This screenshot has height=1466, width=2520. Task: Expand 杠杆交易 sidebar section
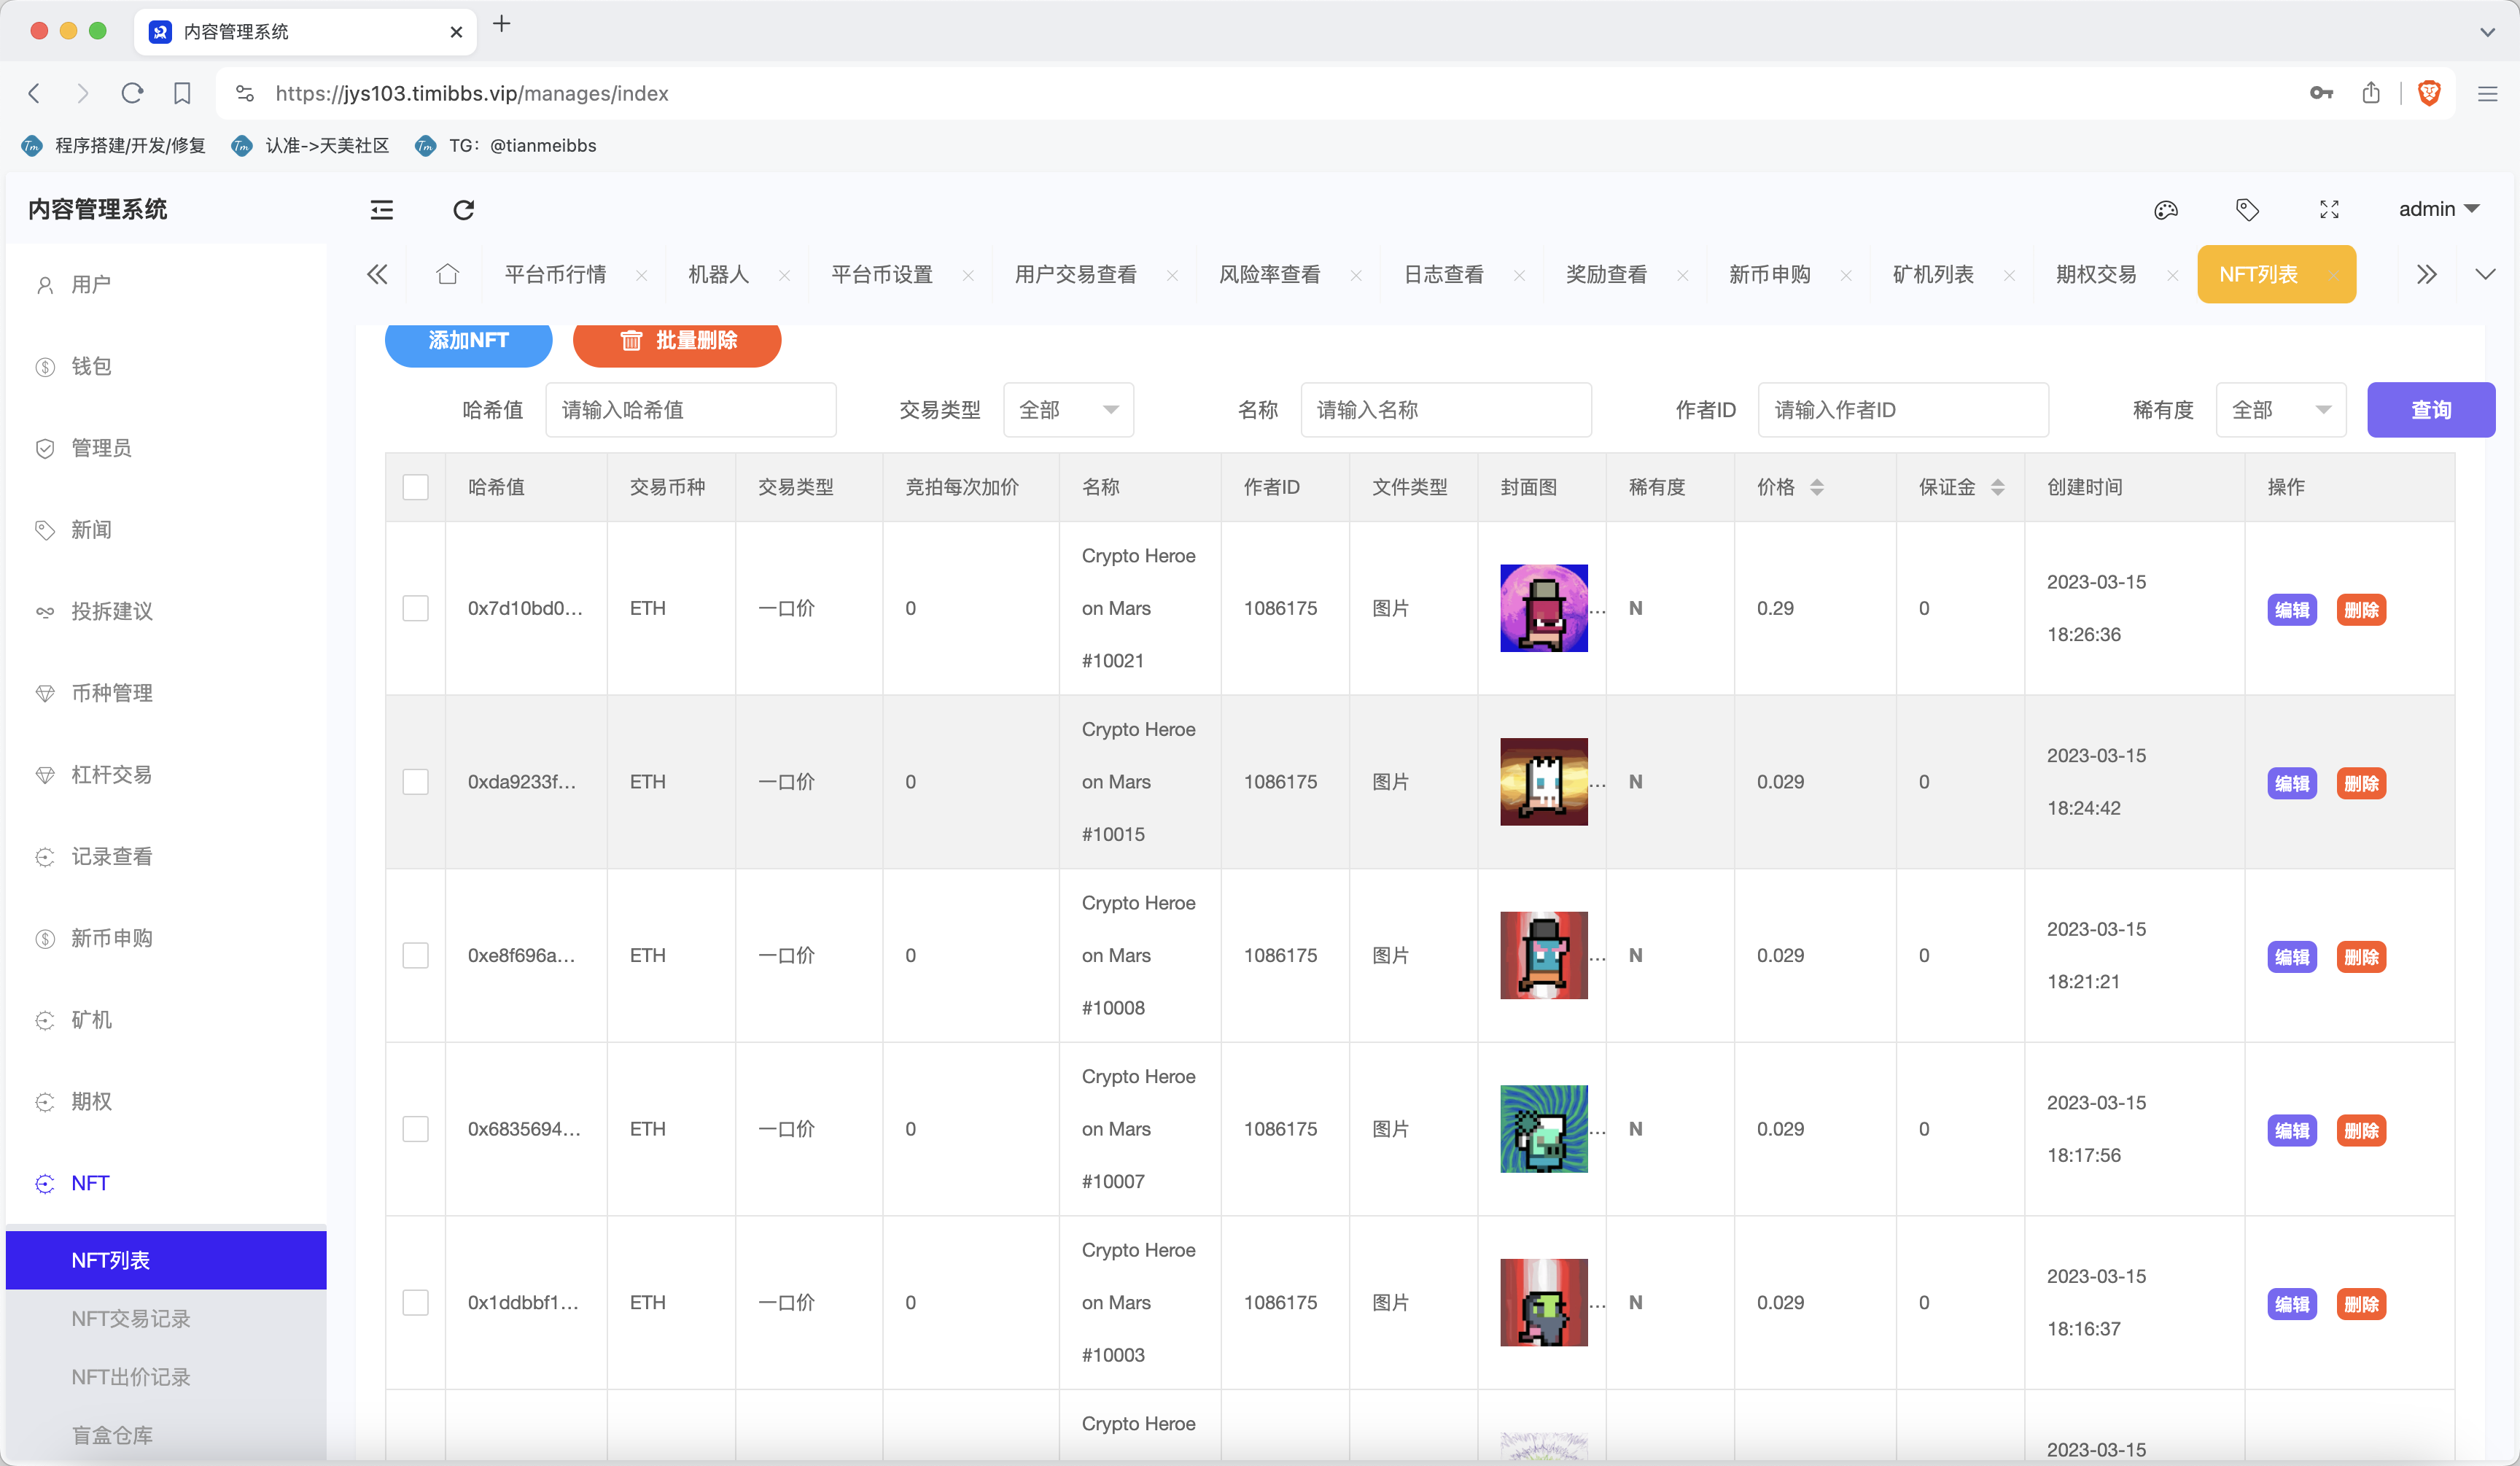[166, 775]
